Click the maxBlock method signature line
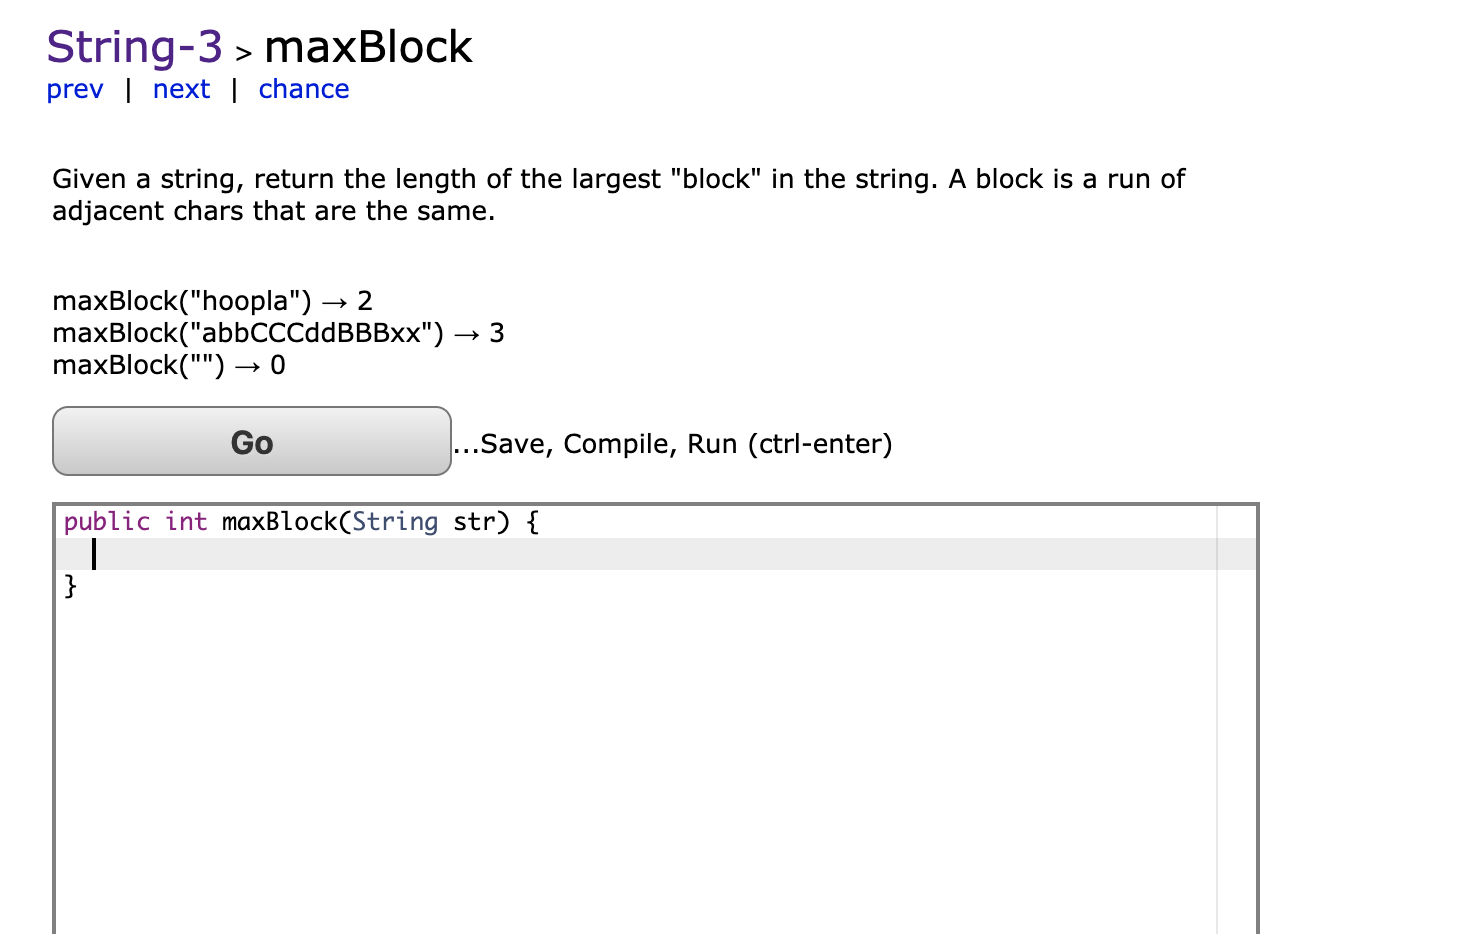Screen dimensions: 1472x934 300,521
